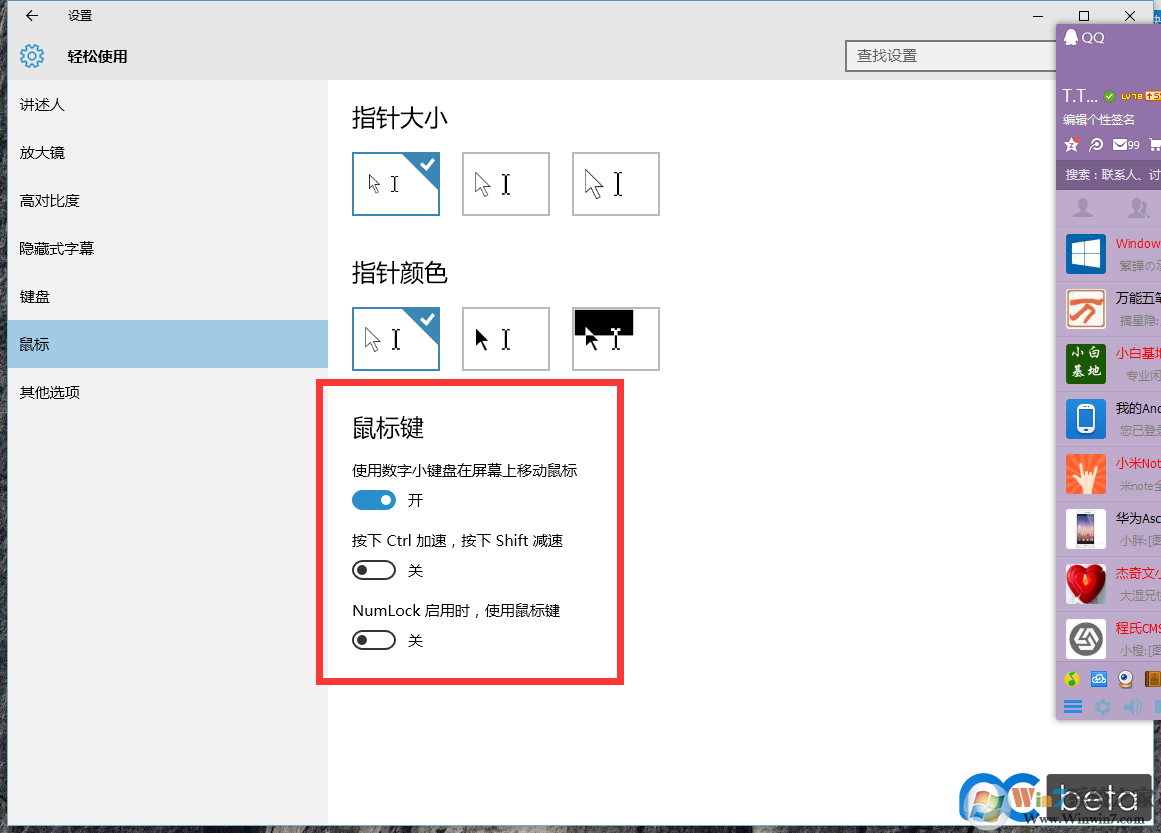Enable Ctrl speed-up and Shift slow-down
The width and height of the screenshot is (1161, 833).
[x=374, y=570]
